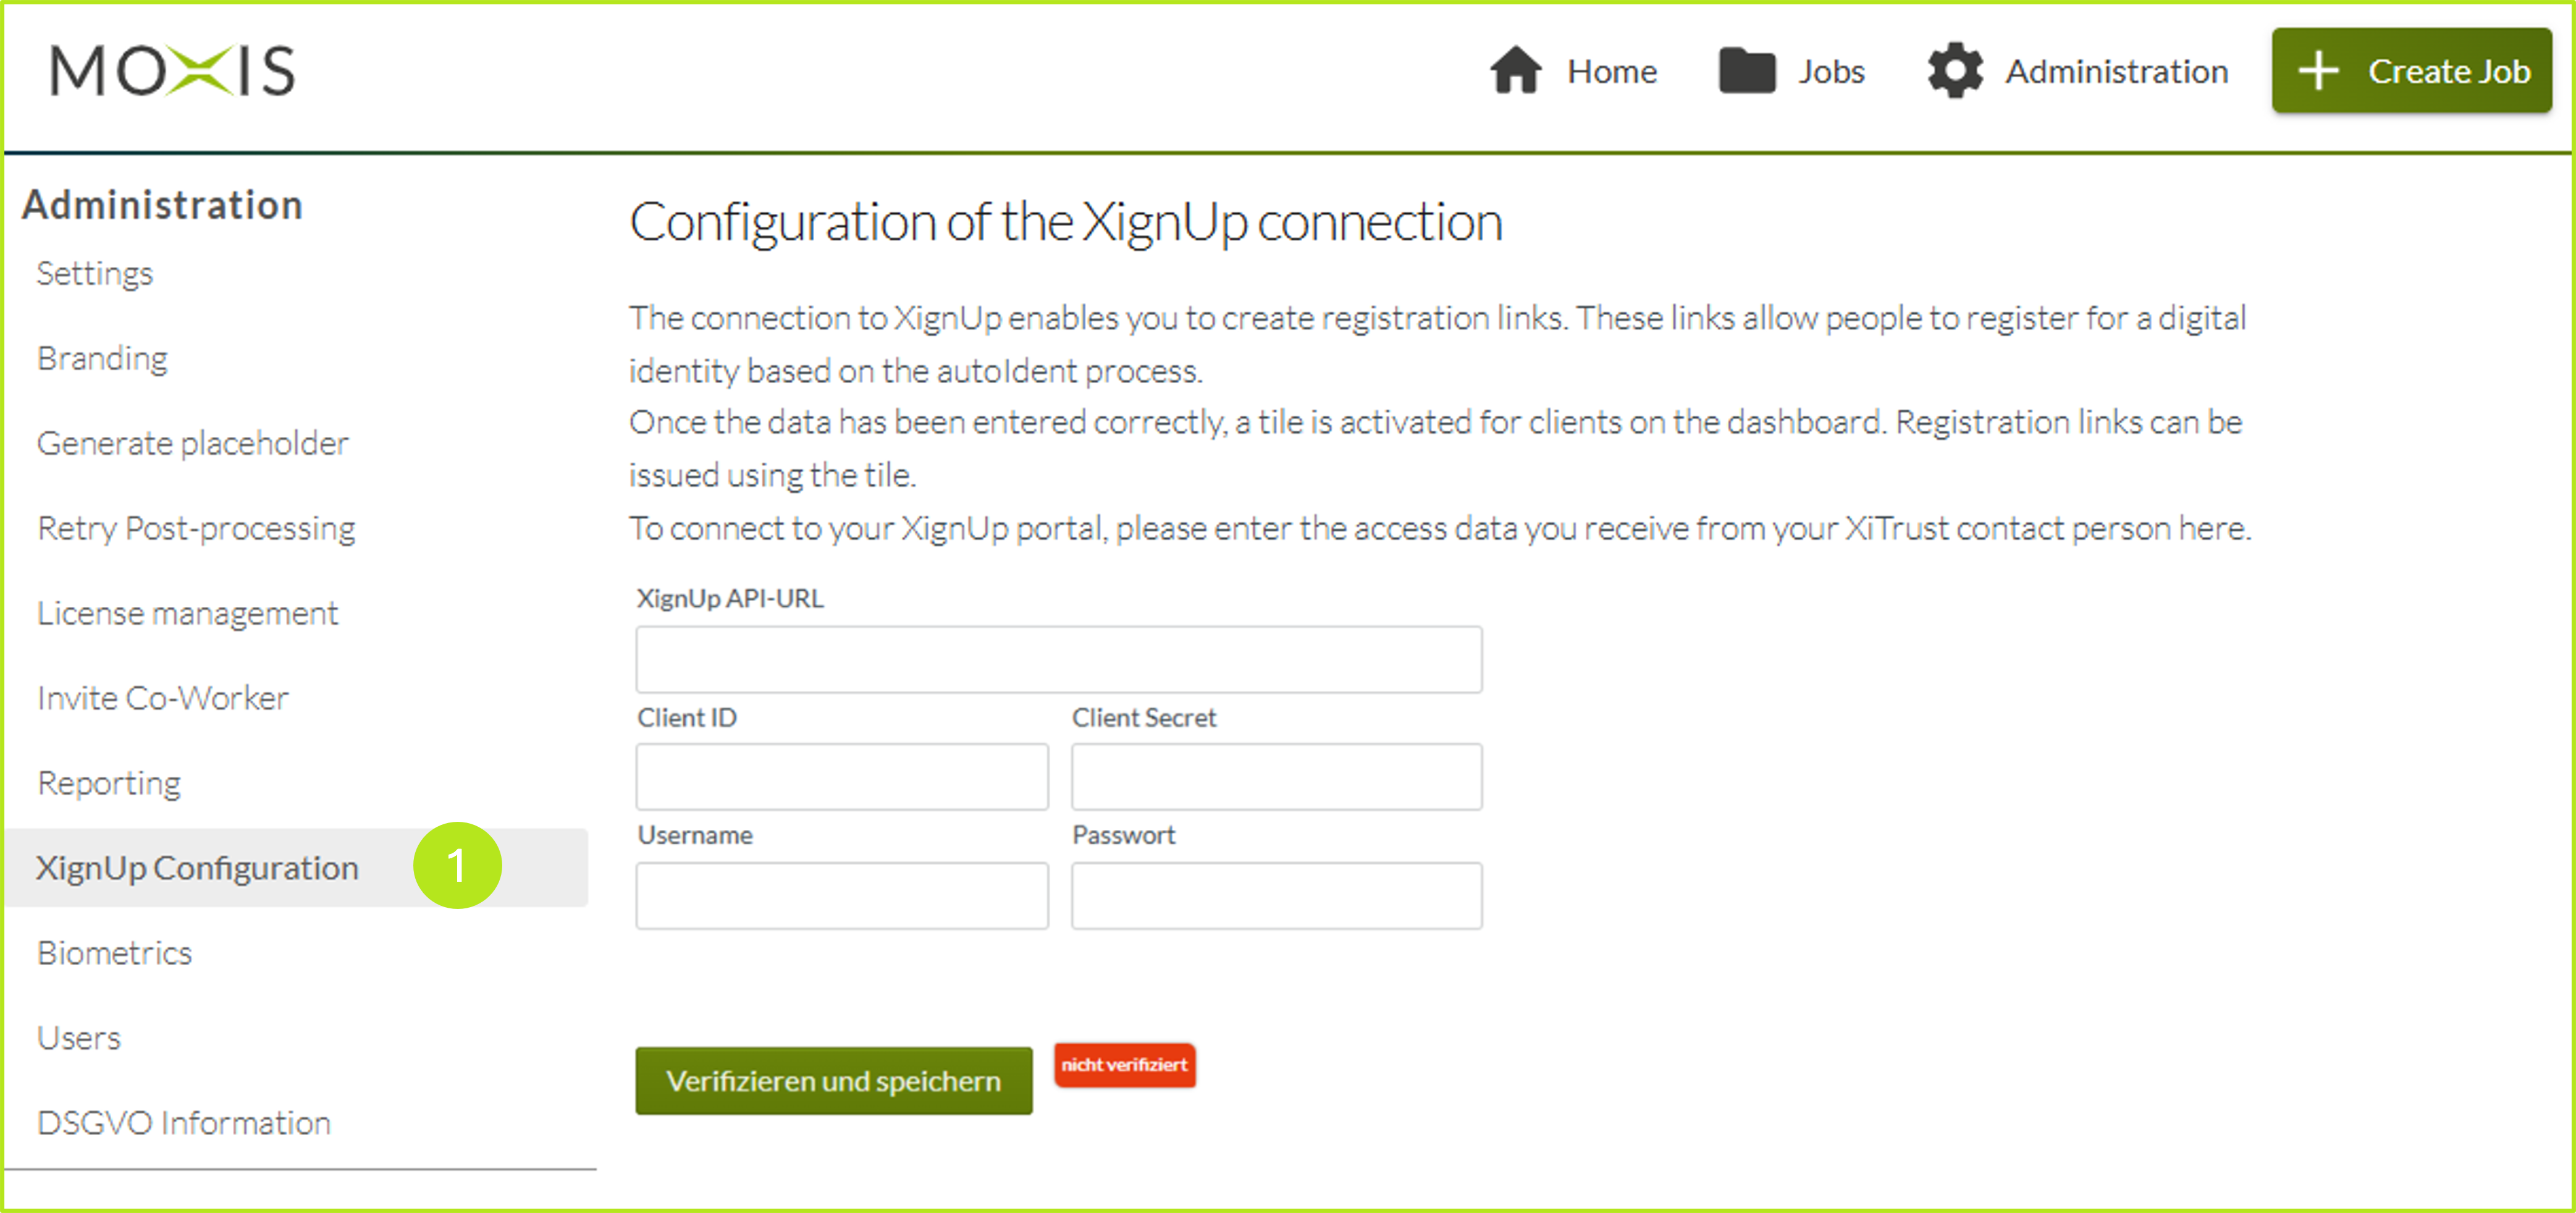Open the Settings administration page
The height and width of the screenshot is (1213, 2576).
[95, 274]
